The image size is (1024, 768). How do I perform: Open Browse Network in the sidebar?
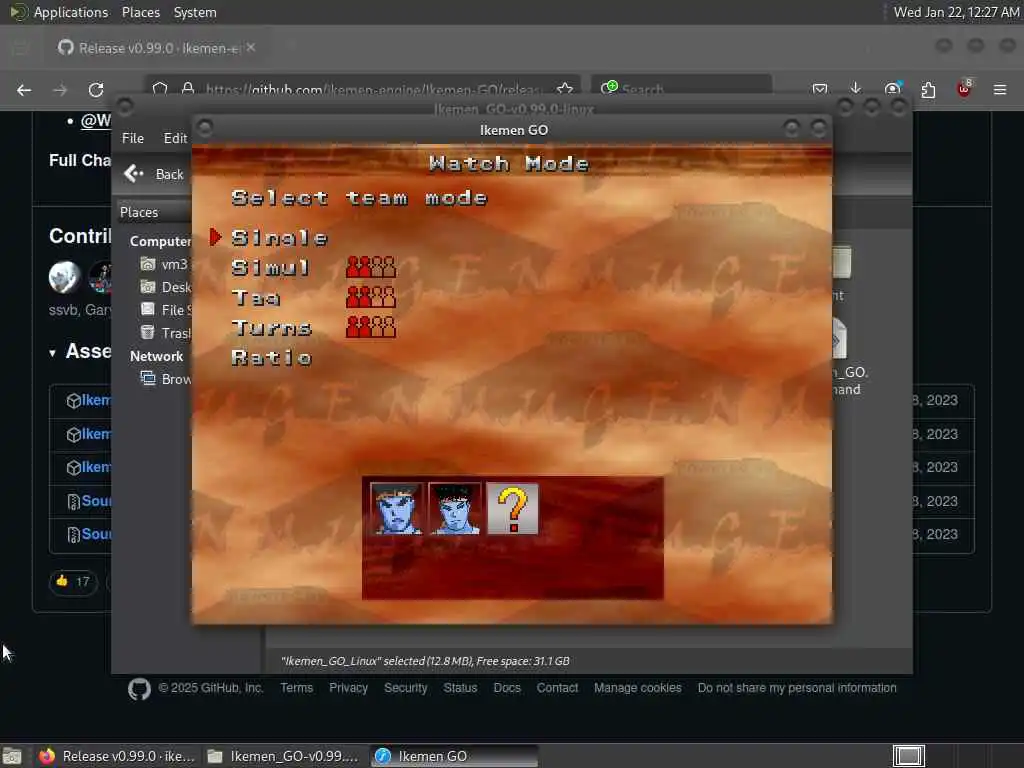point(165,379)
